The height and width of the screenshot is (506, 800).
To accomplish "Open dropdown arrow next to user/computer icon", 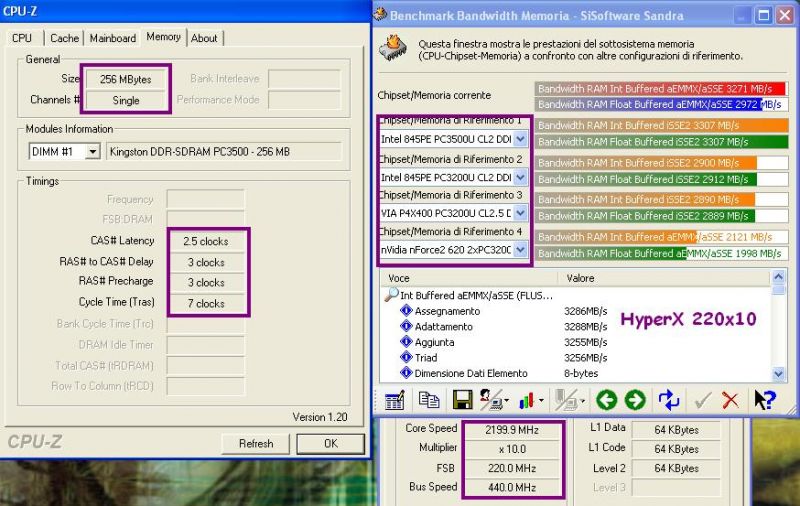I will pyautogui.click(x=506, y=401).
